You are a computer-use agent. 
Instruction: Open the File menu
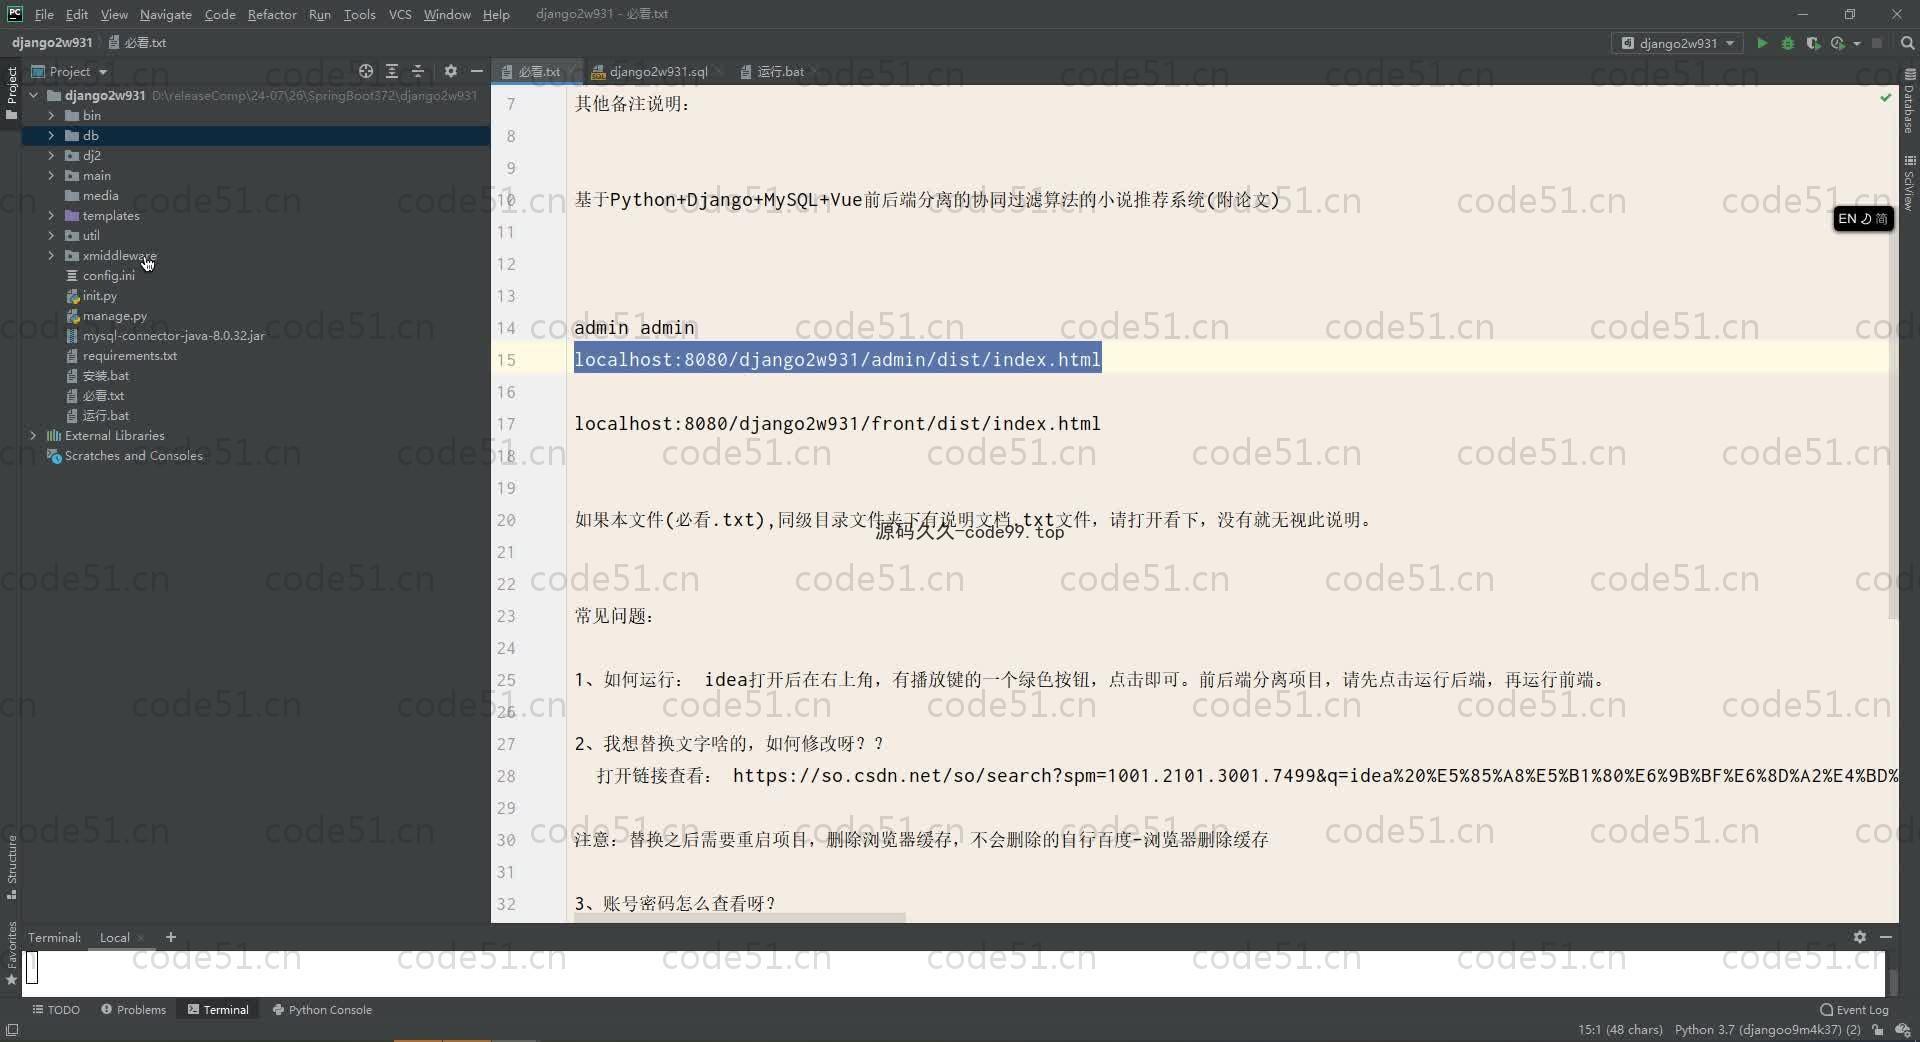[x=44, y=14]
